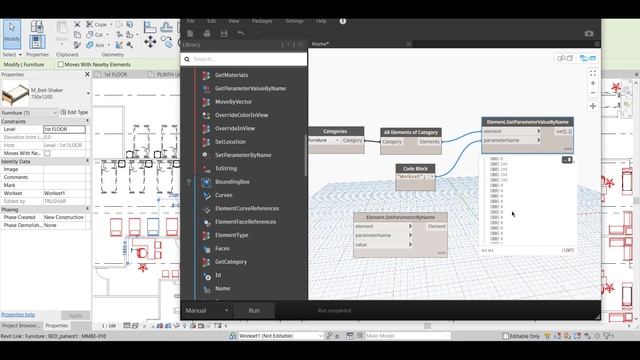Click Zoom to fit icon in Dynamo

[593, 73]
